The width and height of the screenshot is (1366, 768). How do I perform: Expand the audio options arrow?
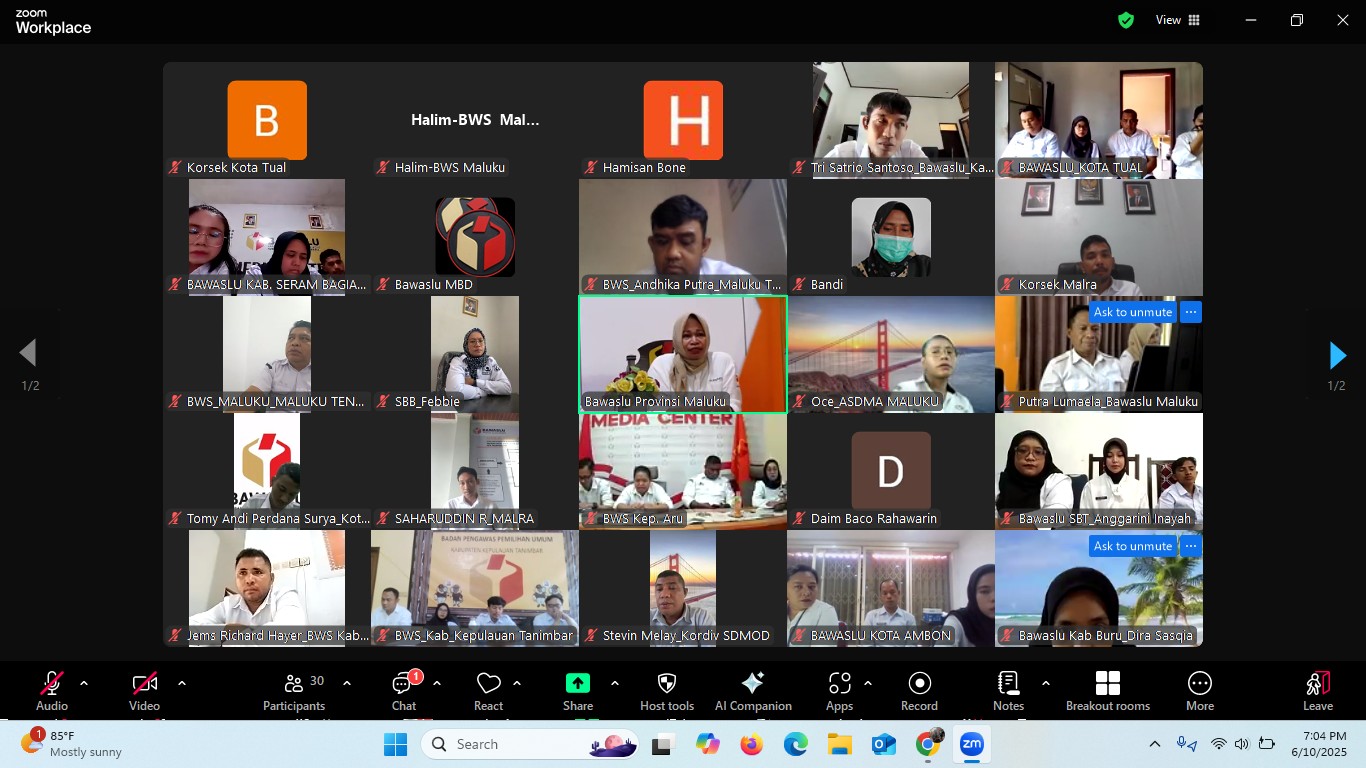tap(84, 683)
